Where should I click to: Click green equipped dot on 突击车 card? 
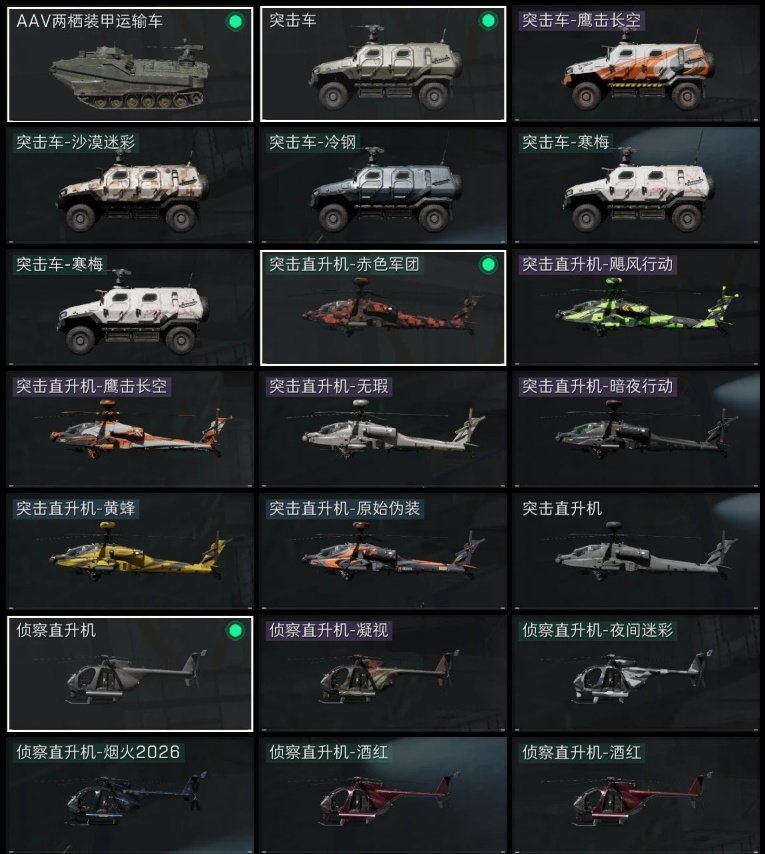click(488, 21)
